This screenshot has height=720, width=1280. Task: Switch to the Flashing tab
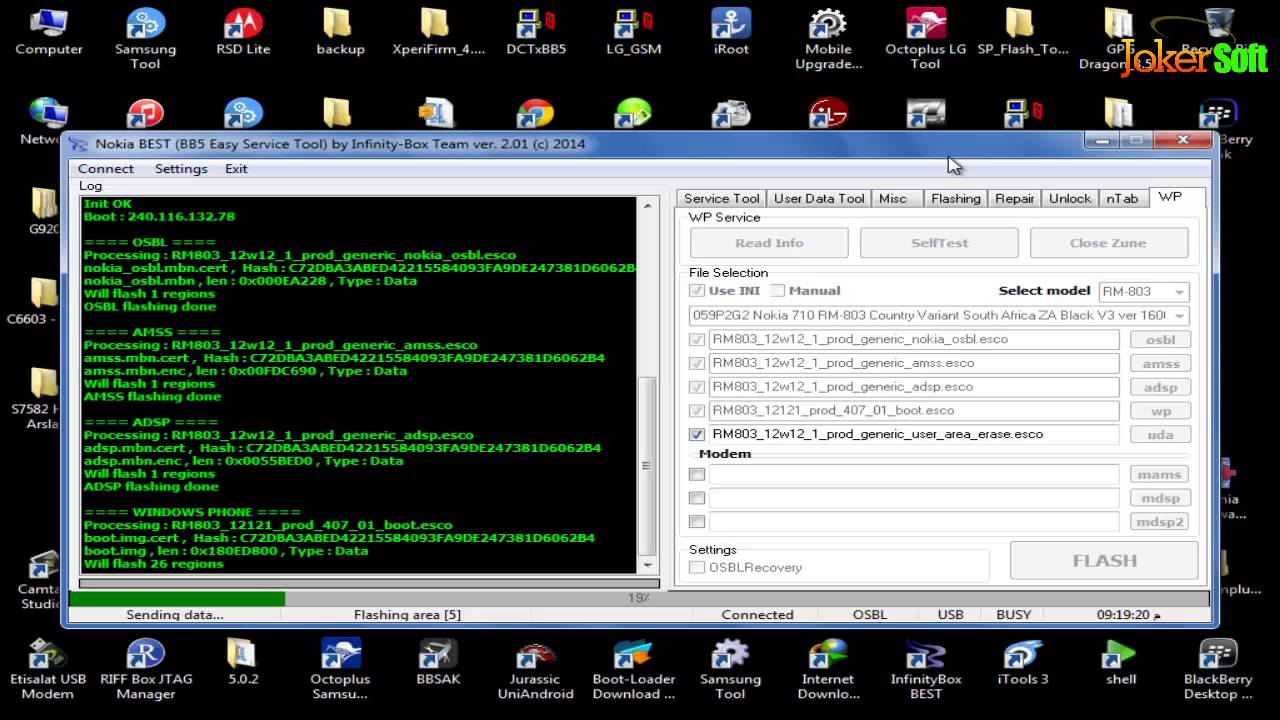coord(955,198)
